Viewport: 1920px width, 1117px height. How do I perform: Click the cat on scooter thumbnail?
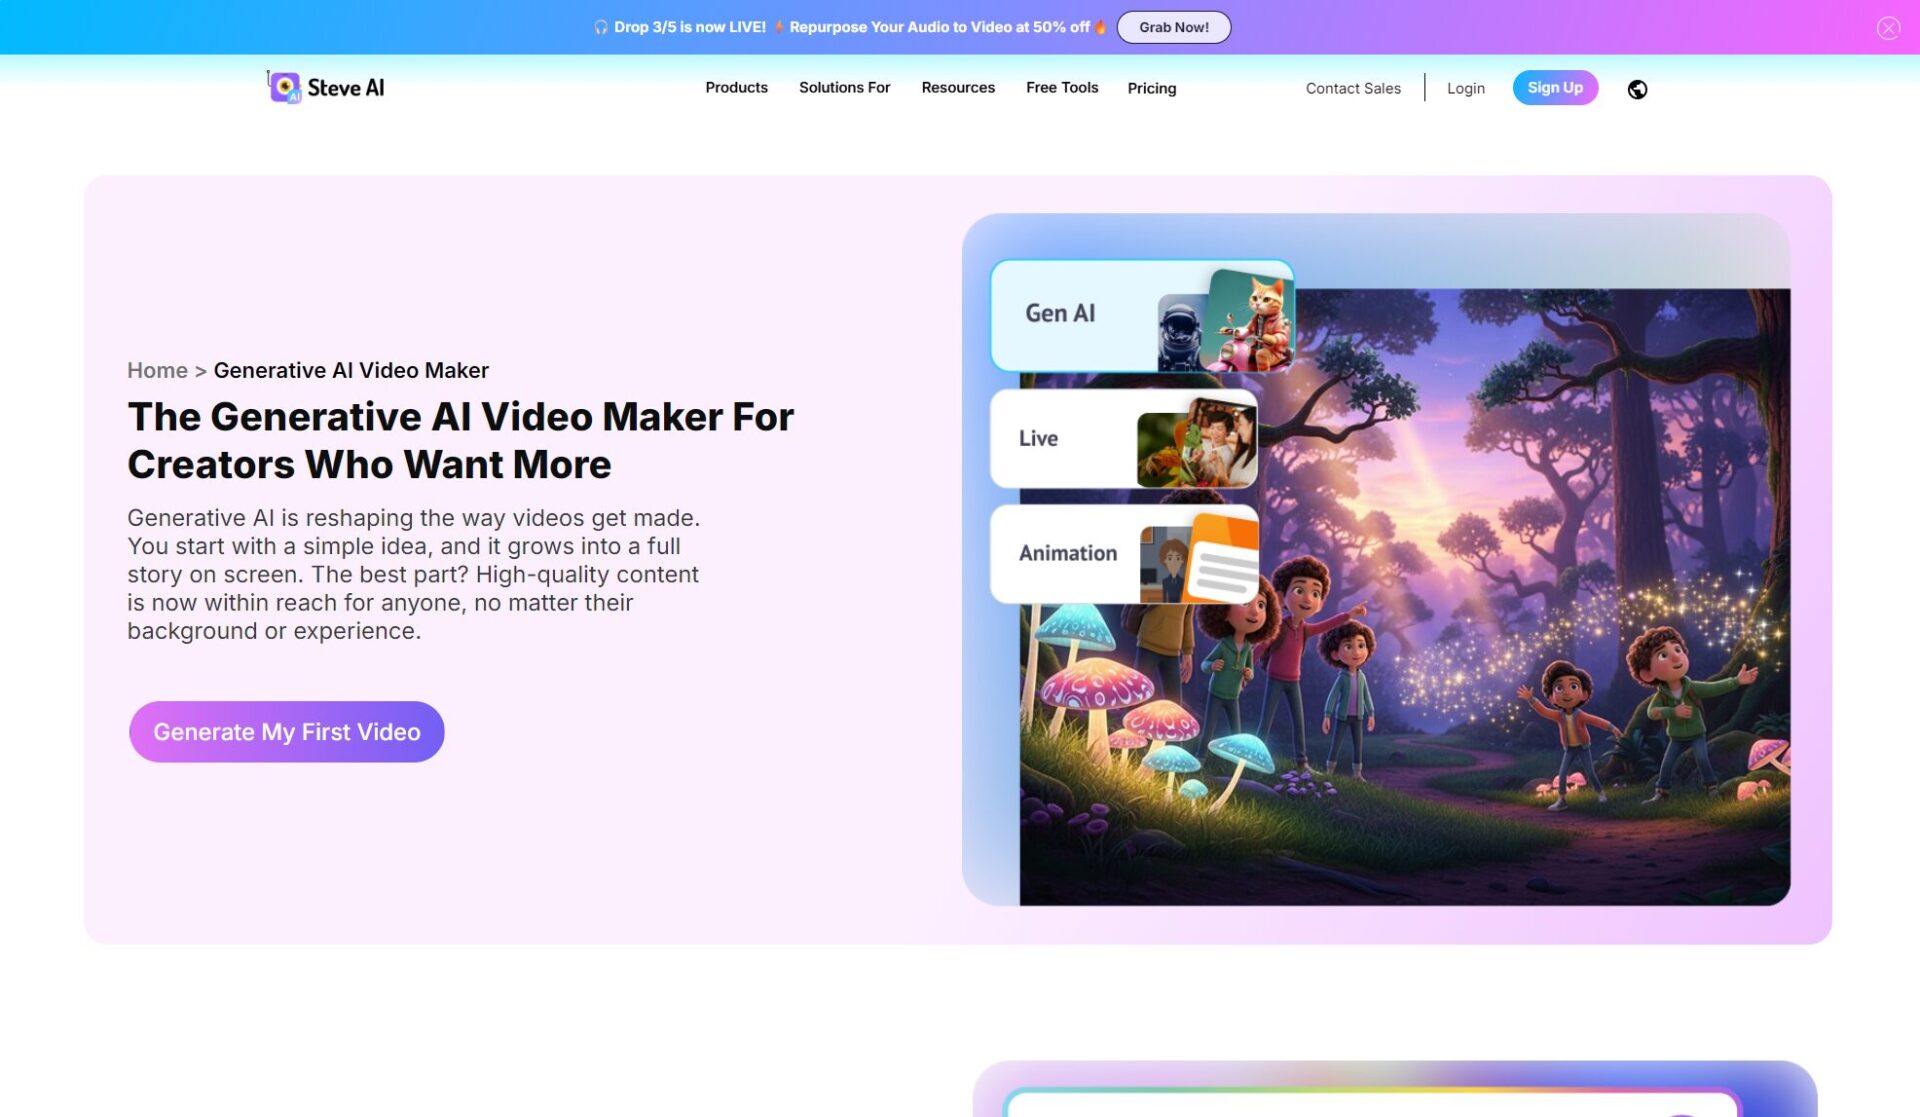[x=1253, y=318]
